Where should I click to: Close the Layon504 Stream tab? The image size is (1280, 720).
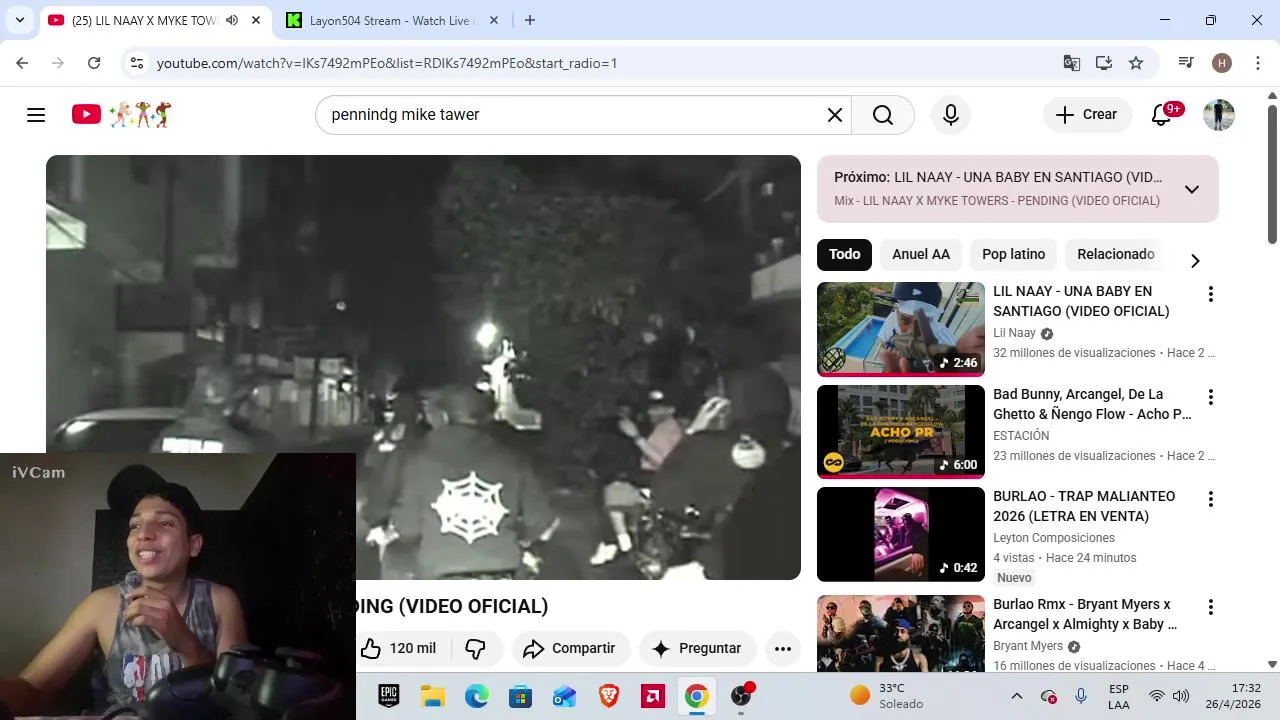(x=495, y=20)
